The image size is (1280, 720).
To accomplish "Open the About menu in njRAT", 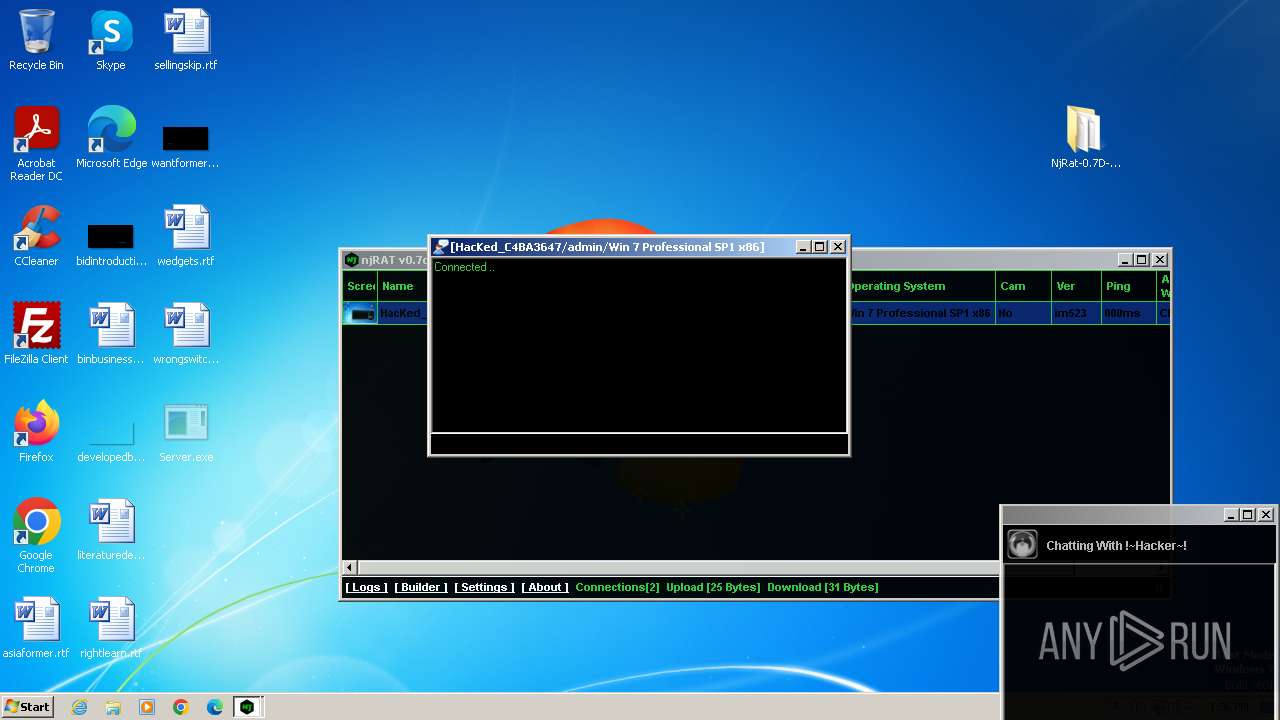I will point(545,587).
